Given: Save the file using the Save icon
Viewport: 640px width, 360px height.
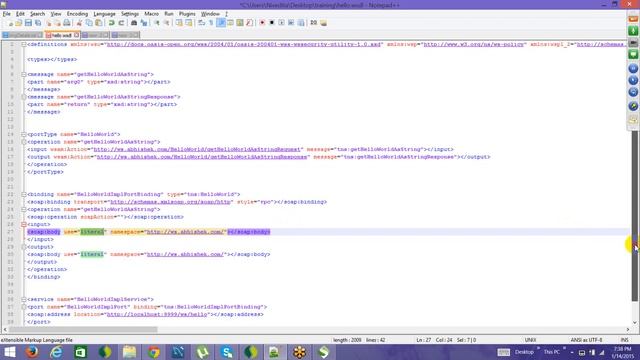Looking at the screenshot, I should (x=28, y=23).
